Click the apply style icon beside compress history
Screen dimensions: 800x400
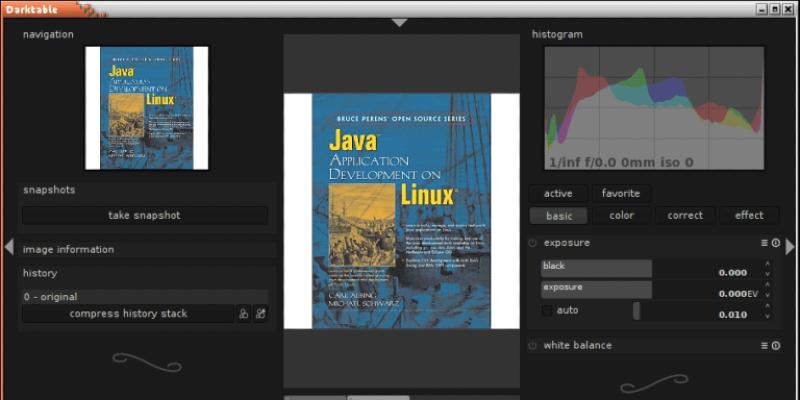coord(260,314)
